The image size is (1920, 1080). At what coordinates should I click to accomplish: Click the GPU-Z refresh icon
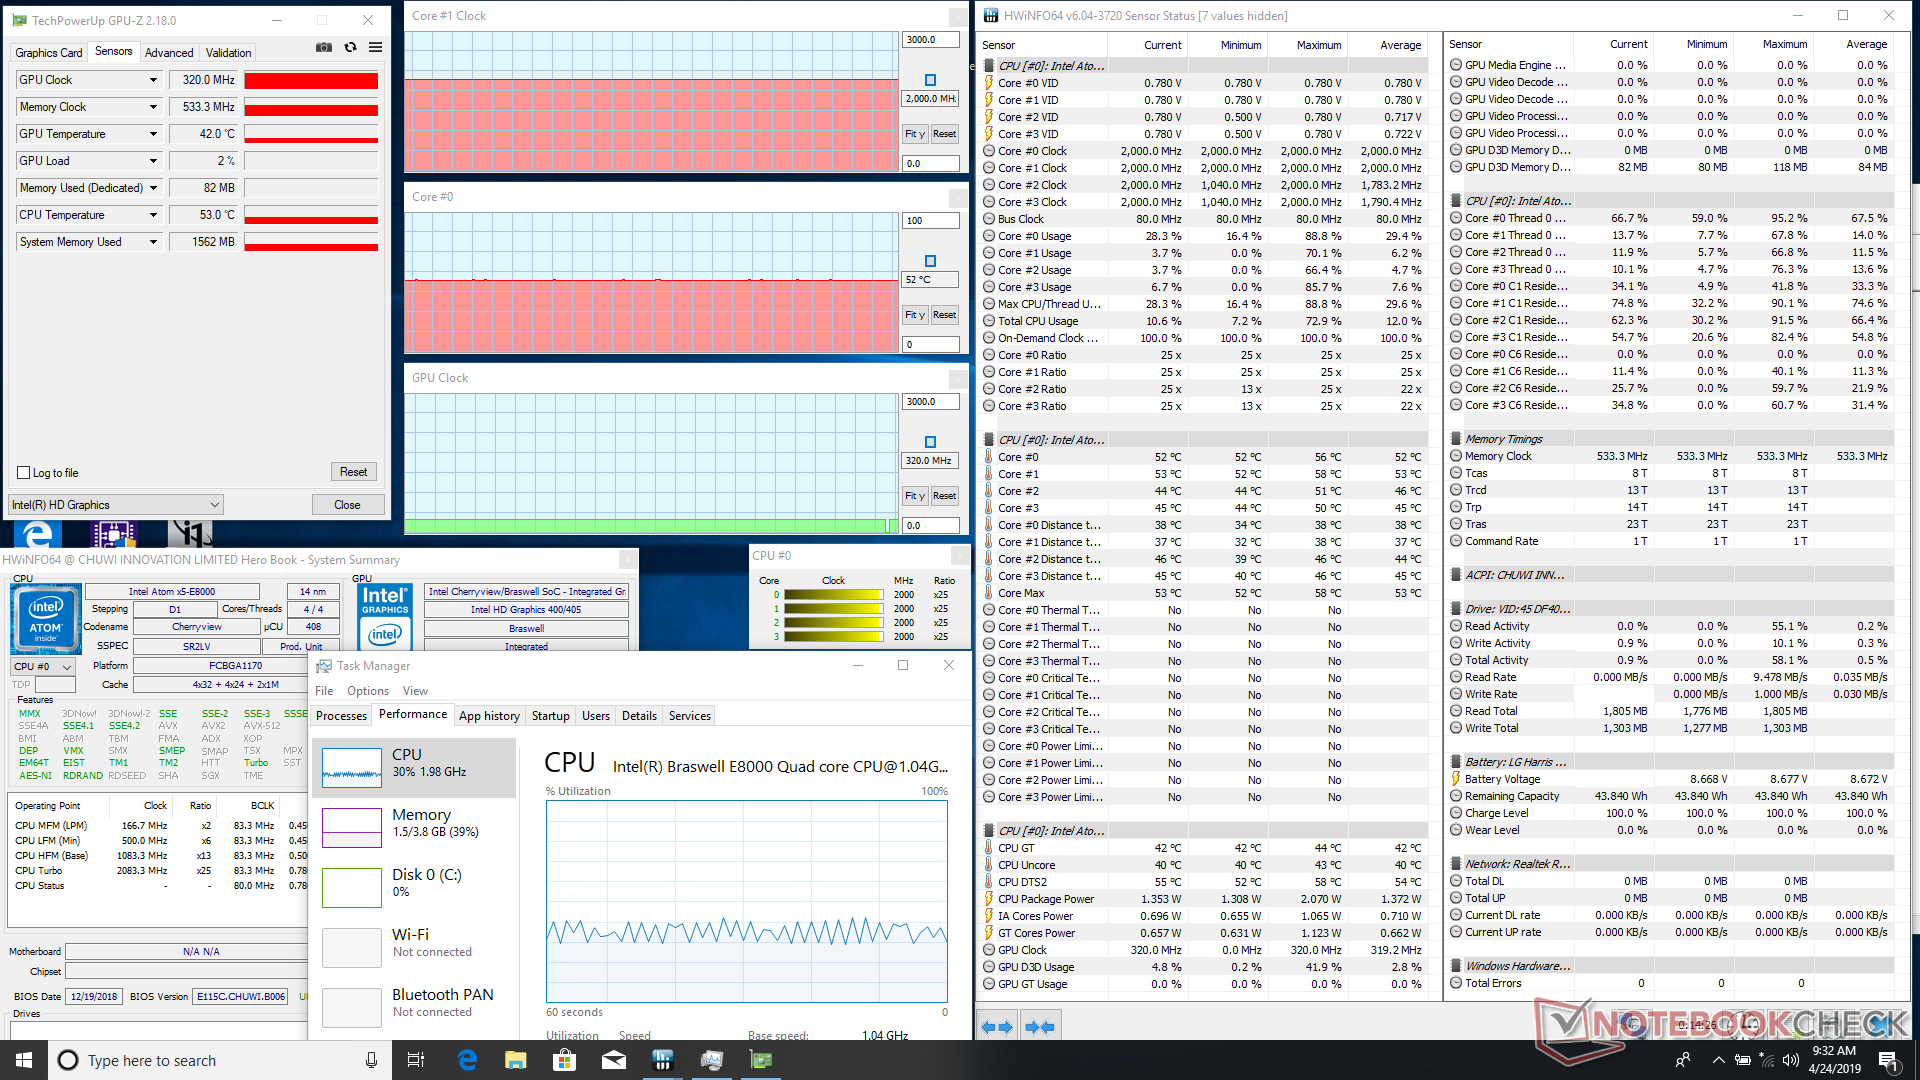click(x=350, y=47)
